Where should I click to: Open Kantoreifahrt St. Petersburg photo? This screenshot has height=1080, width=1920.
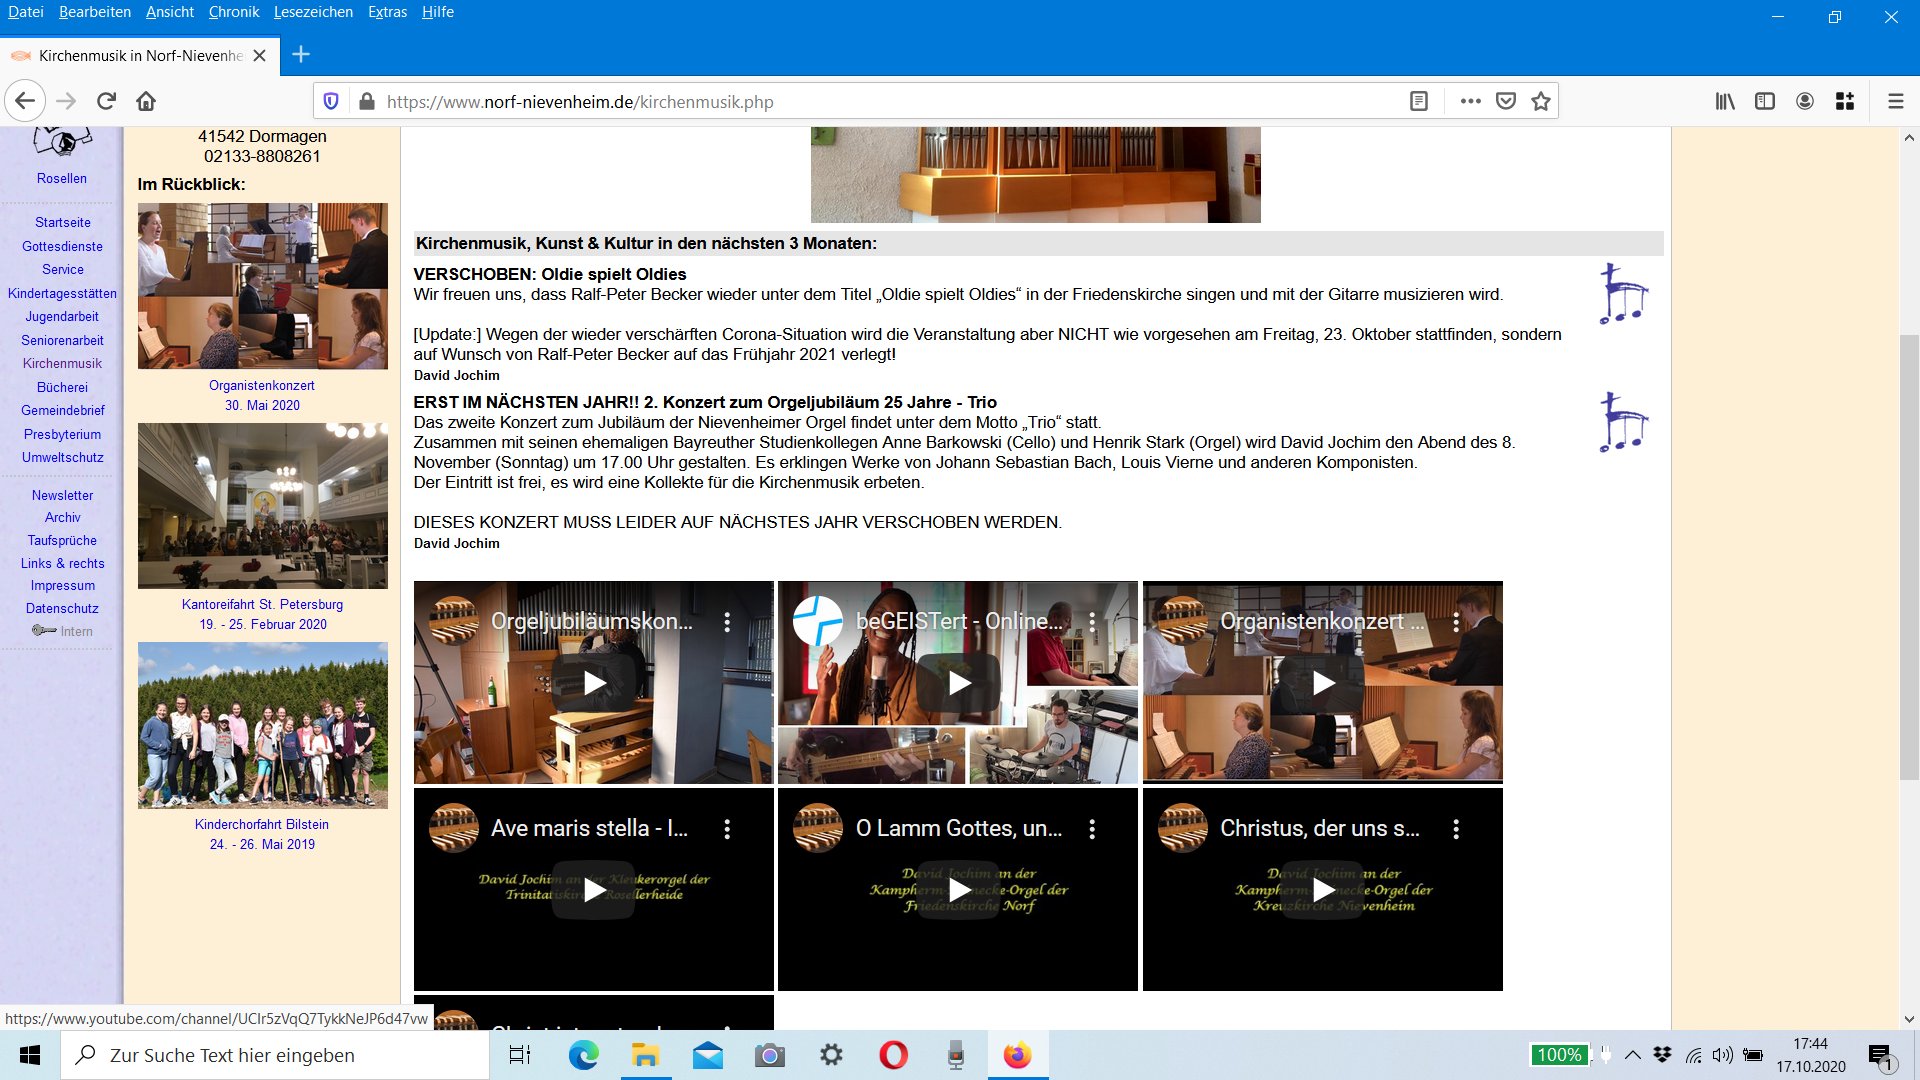tap(263, 505)
